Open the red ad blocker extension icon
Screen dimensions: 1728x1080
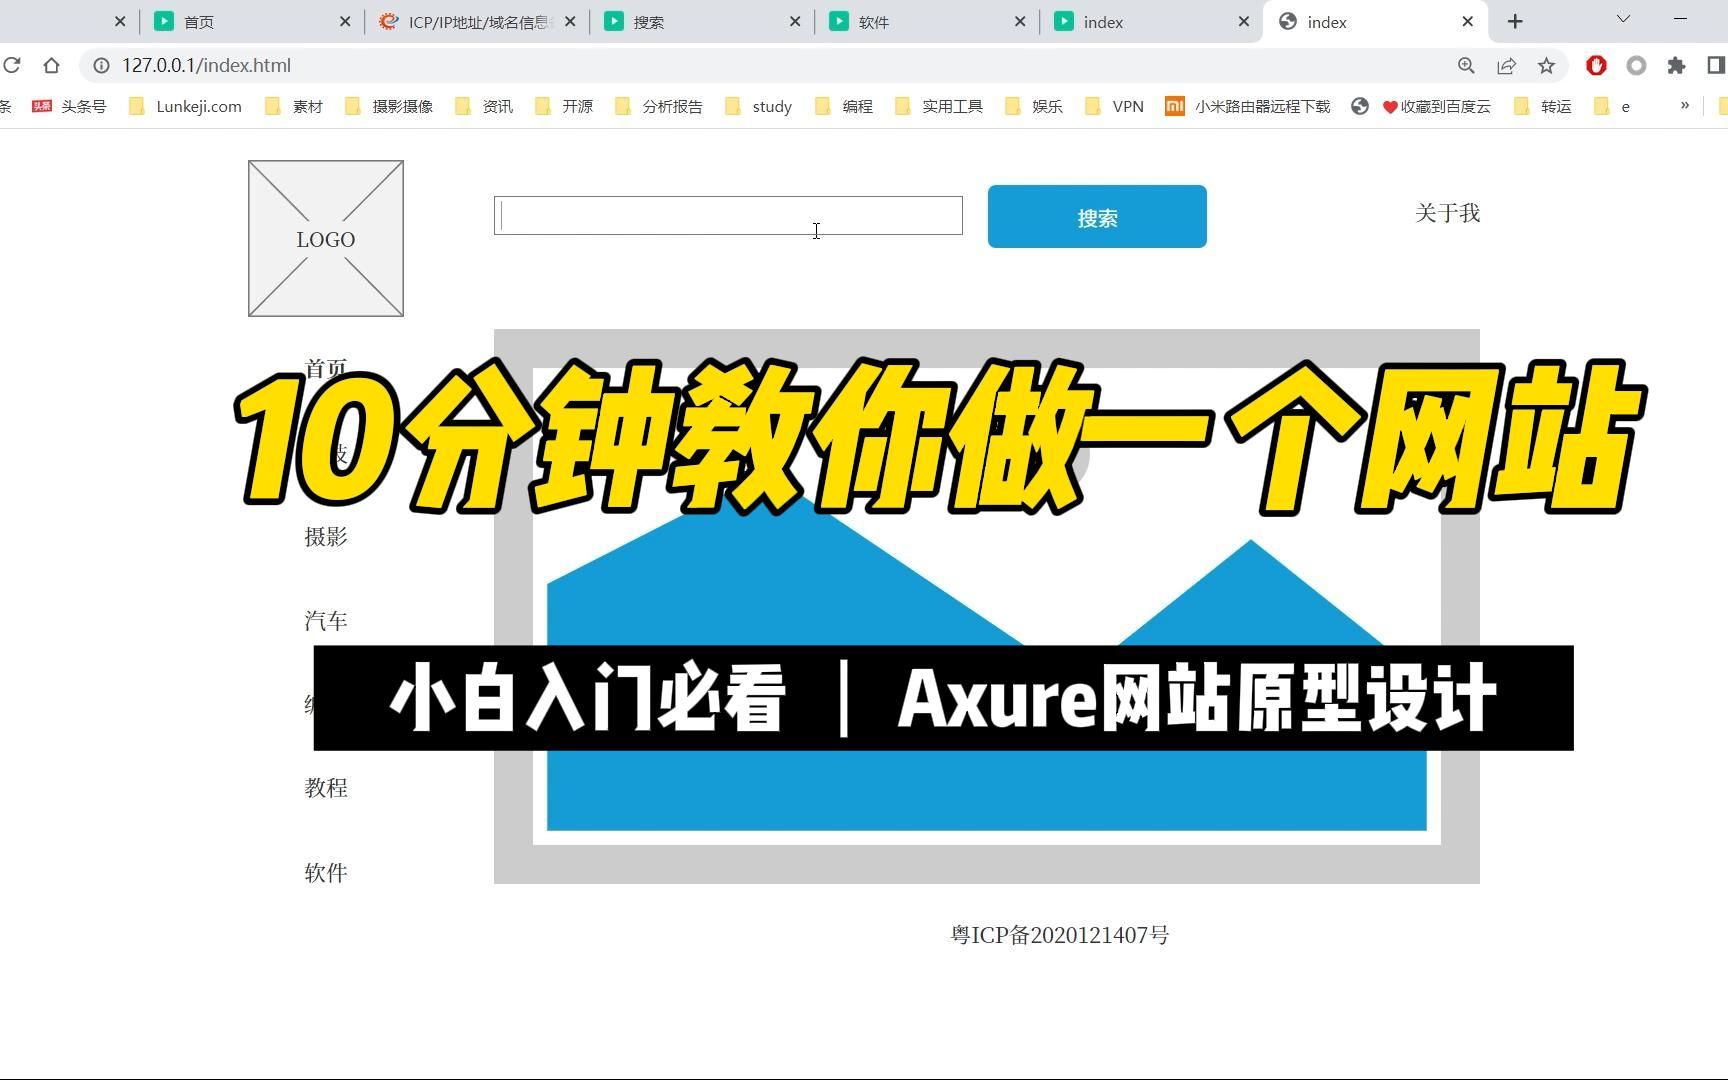[x=1596, y=65]
